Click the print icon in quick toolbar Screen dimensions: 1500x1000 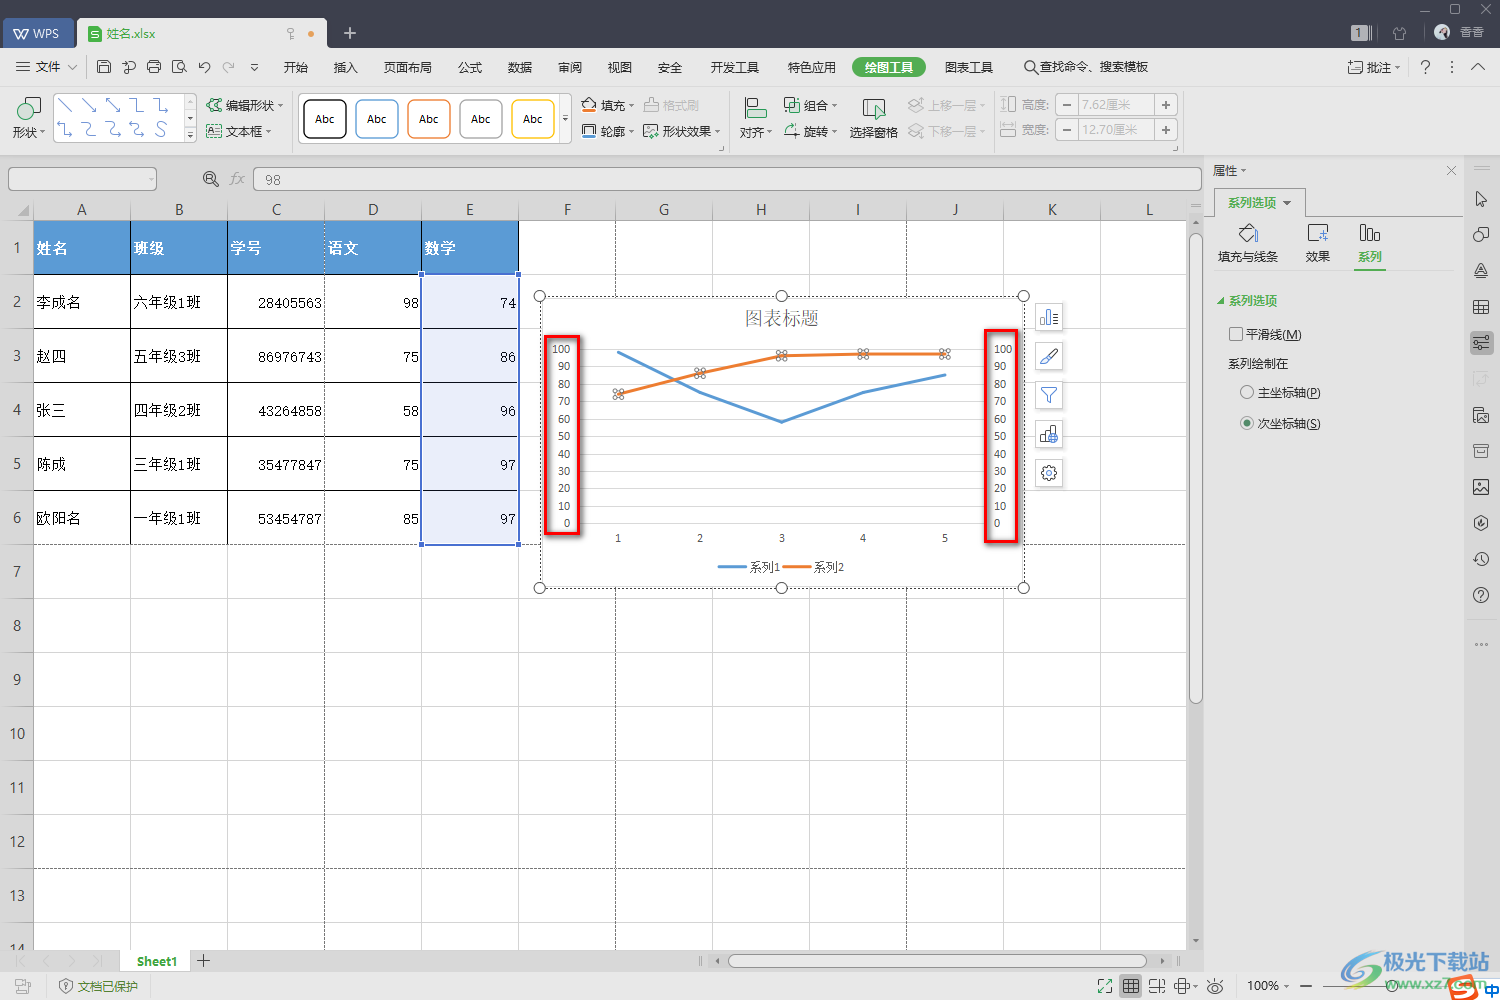[x=154, y=67]
